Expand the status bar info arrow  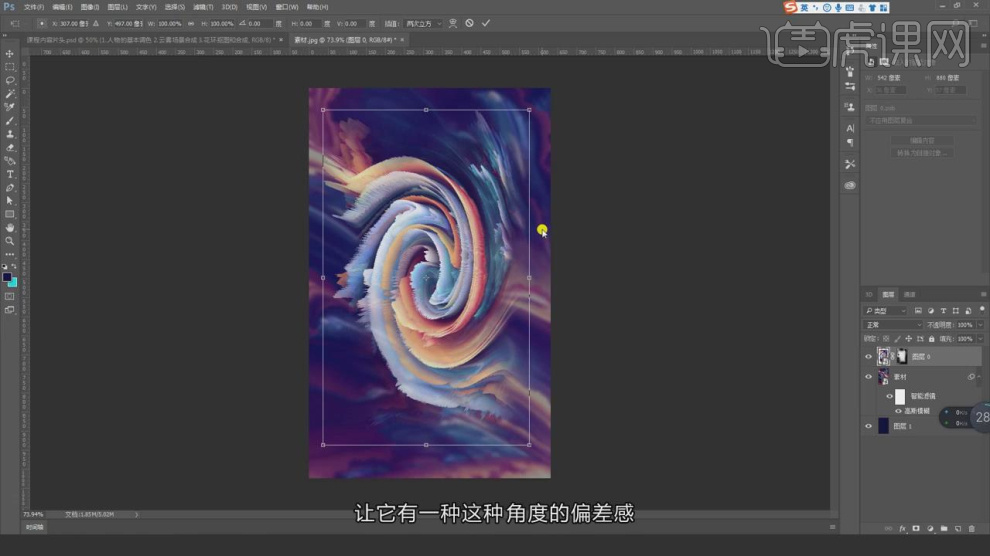(136, 514)
